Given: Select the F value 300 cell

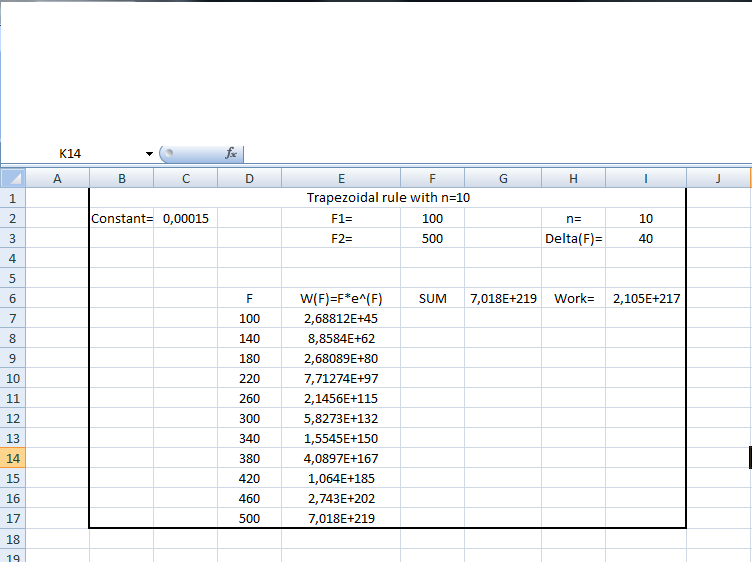Looking at the screenshot, I should [249, 418].
